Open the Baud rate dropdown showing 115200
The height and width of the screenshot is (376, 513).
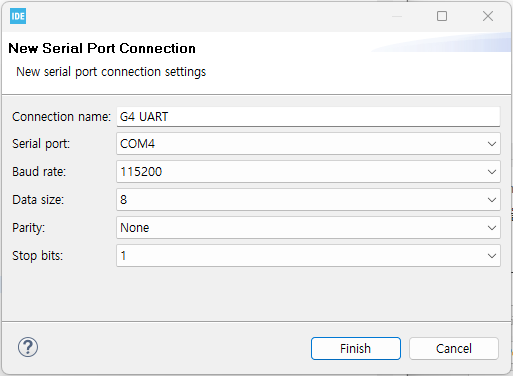click(308, 172)
